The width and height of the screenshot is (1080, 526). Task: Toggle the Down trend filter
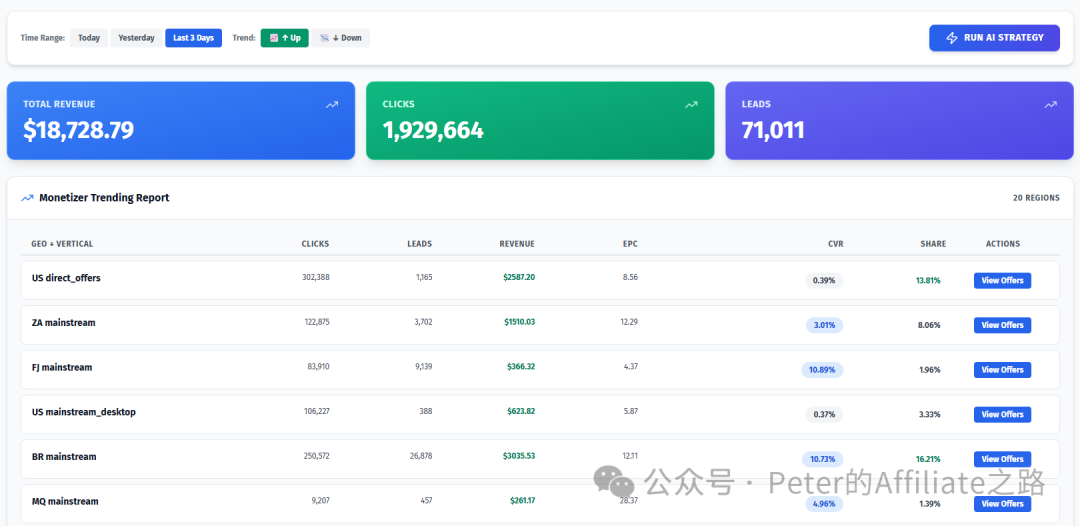click(341, 38)
